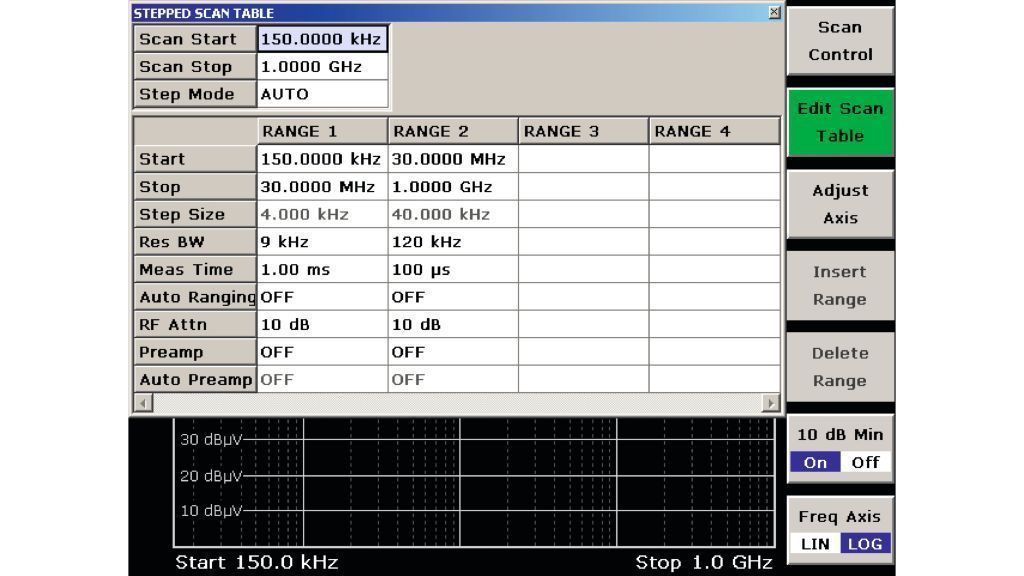This screenshot has height=576, width=1024.
Task: Select the RANGE 4 column header
Action: click(x=714, y=131)
